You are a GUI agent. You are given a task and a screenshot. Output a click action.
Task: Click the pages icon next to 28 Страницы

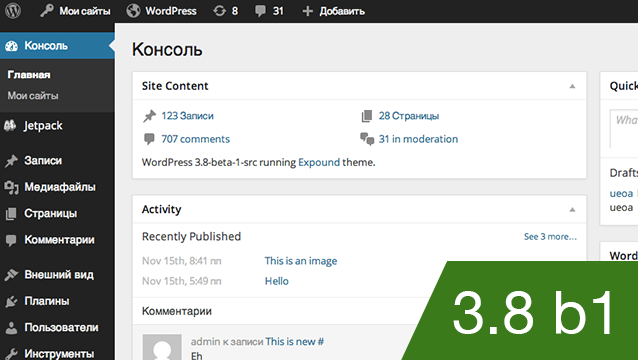367,116
